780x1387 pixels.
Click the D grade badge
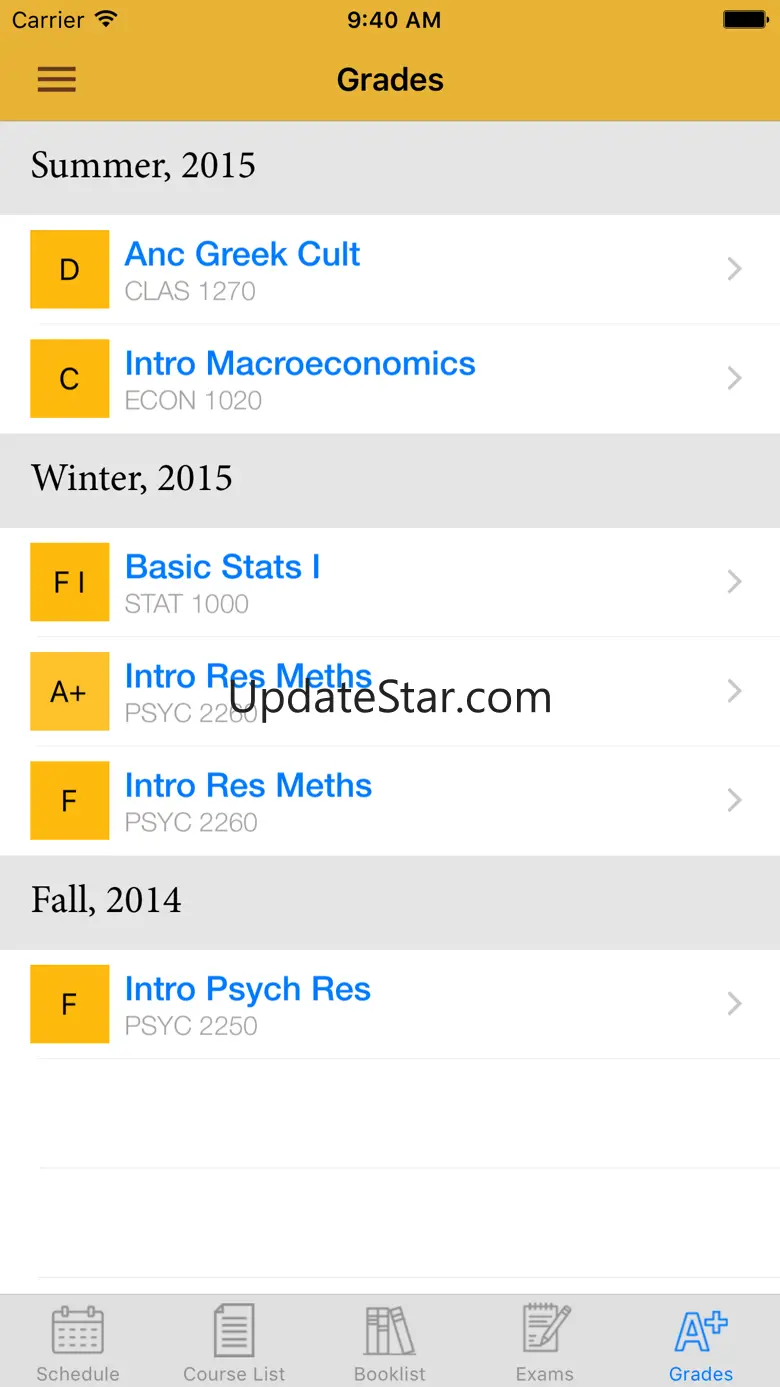point(70,269)
